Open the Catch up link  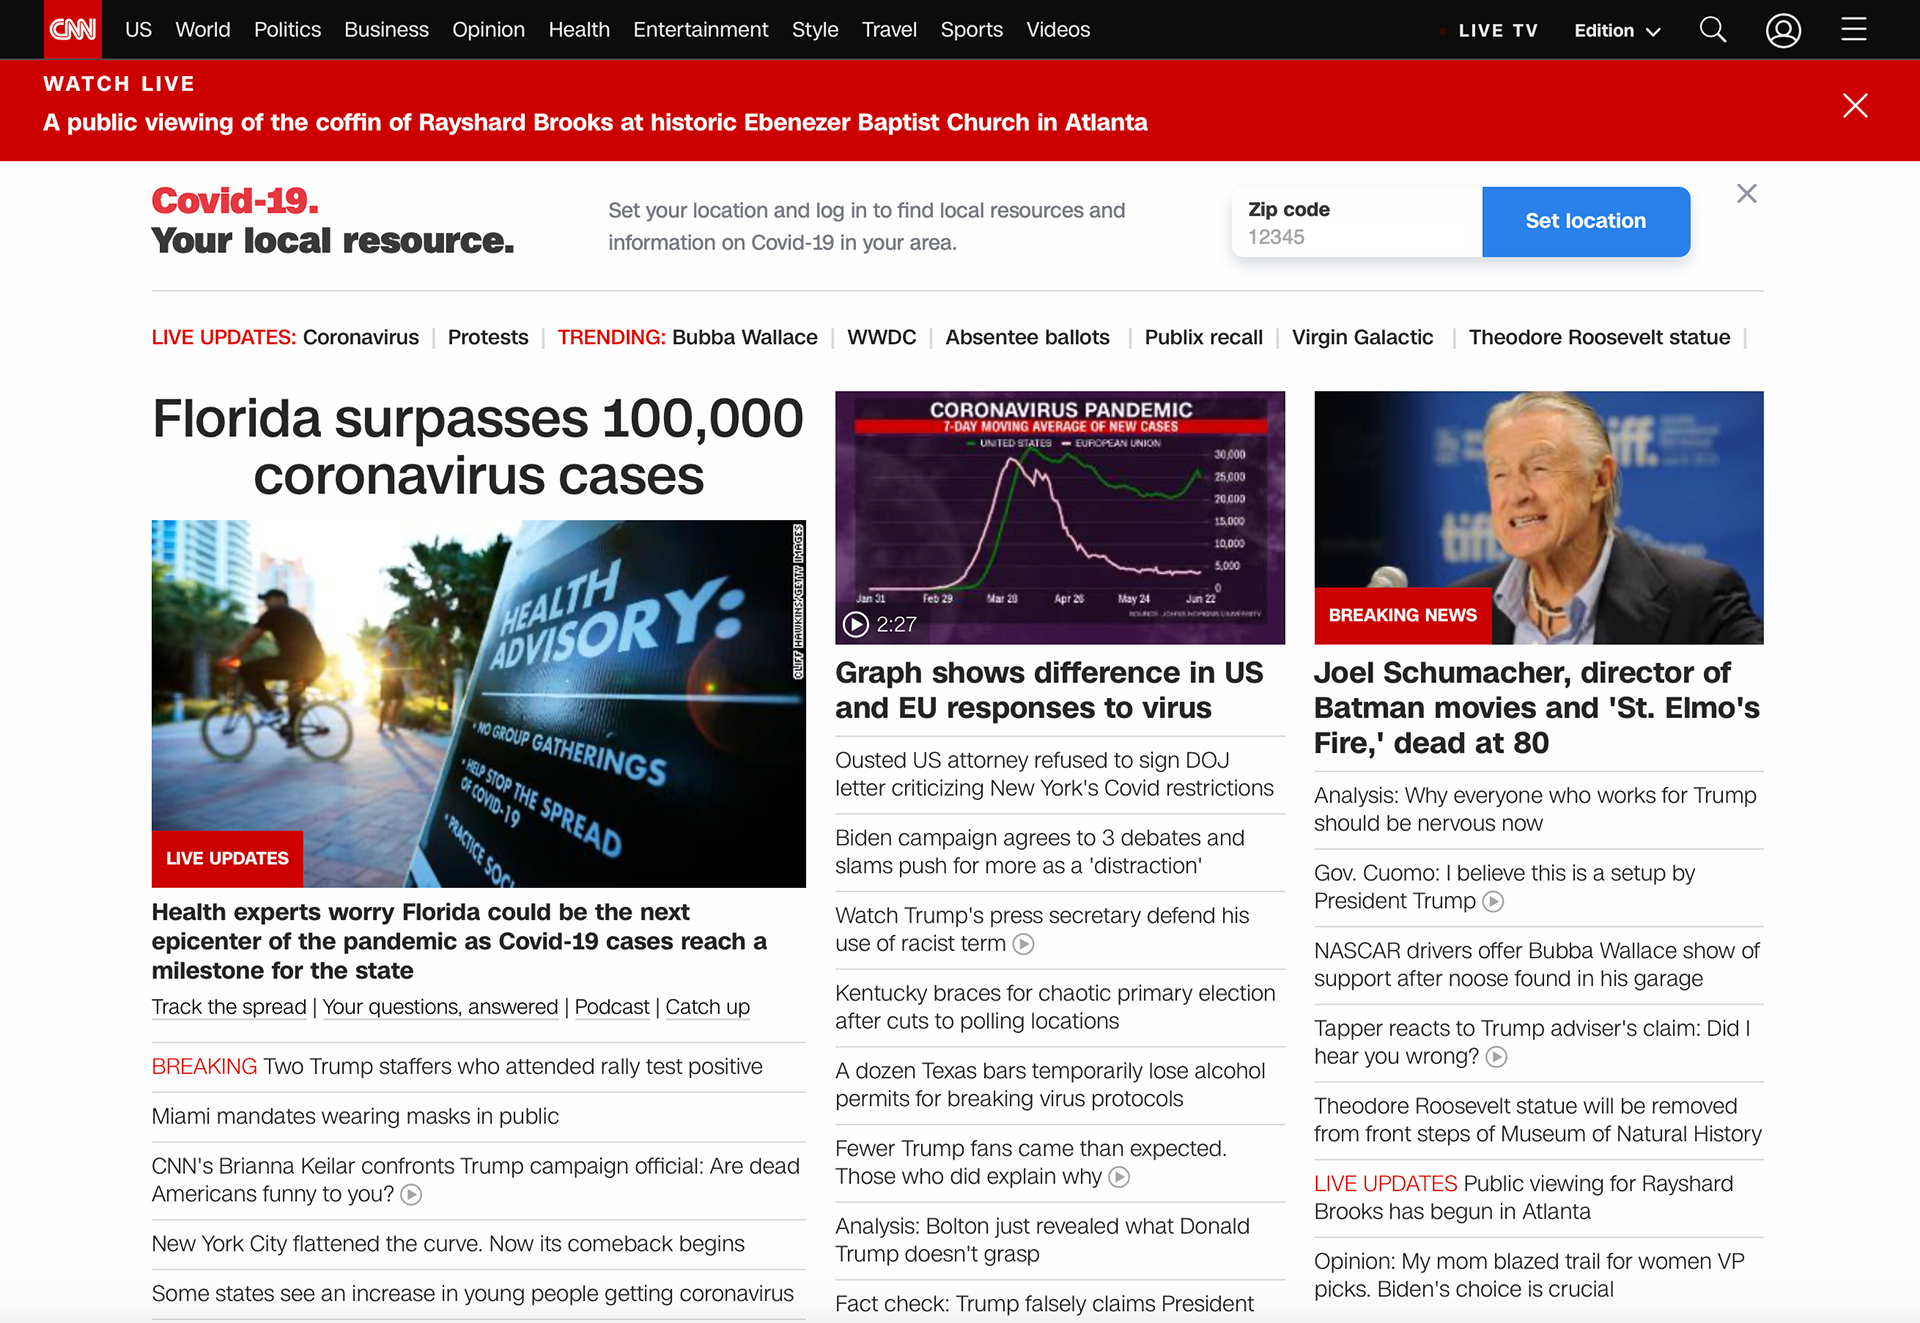click(x=707, y=1007)
